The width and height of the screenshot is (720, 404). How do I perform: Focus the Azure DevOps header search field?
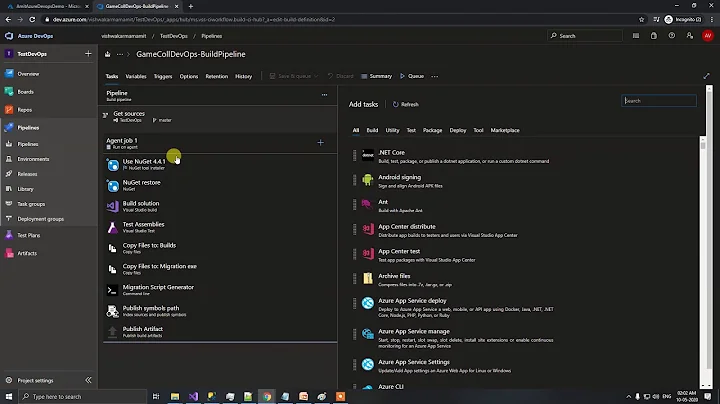click(x=585, y=36)
